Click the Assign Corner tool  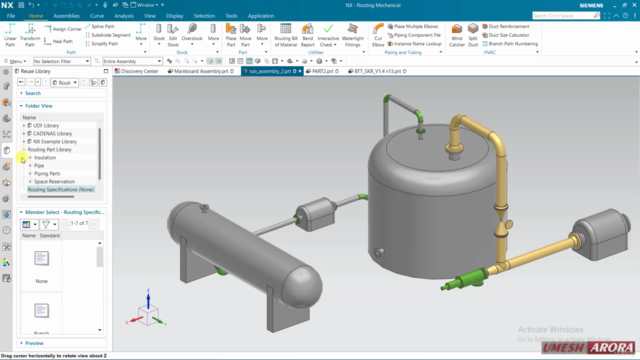63,29
